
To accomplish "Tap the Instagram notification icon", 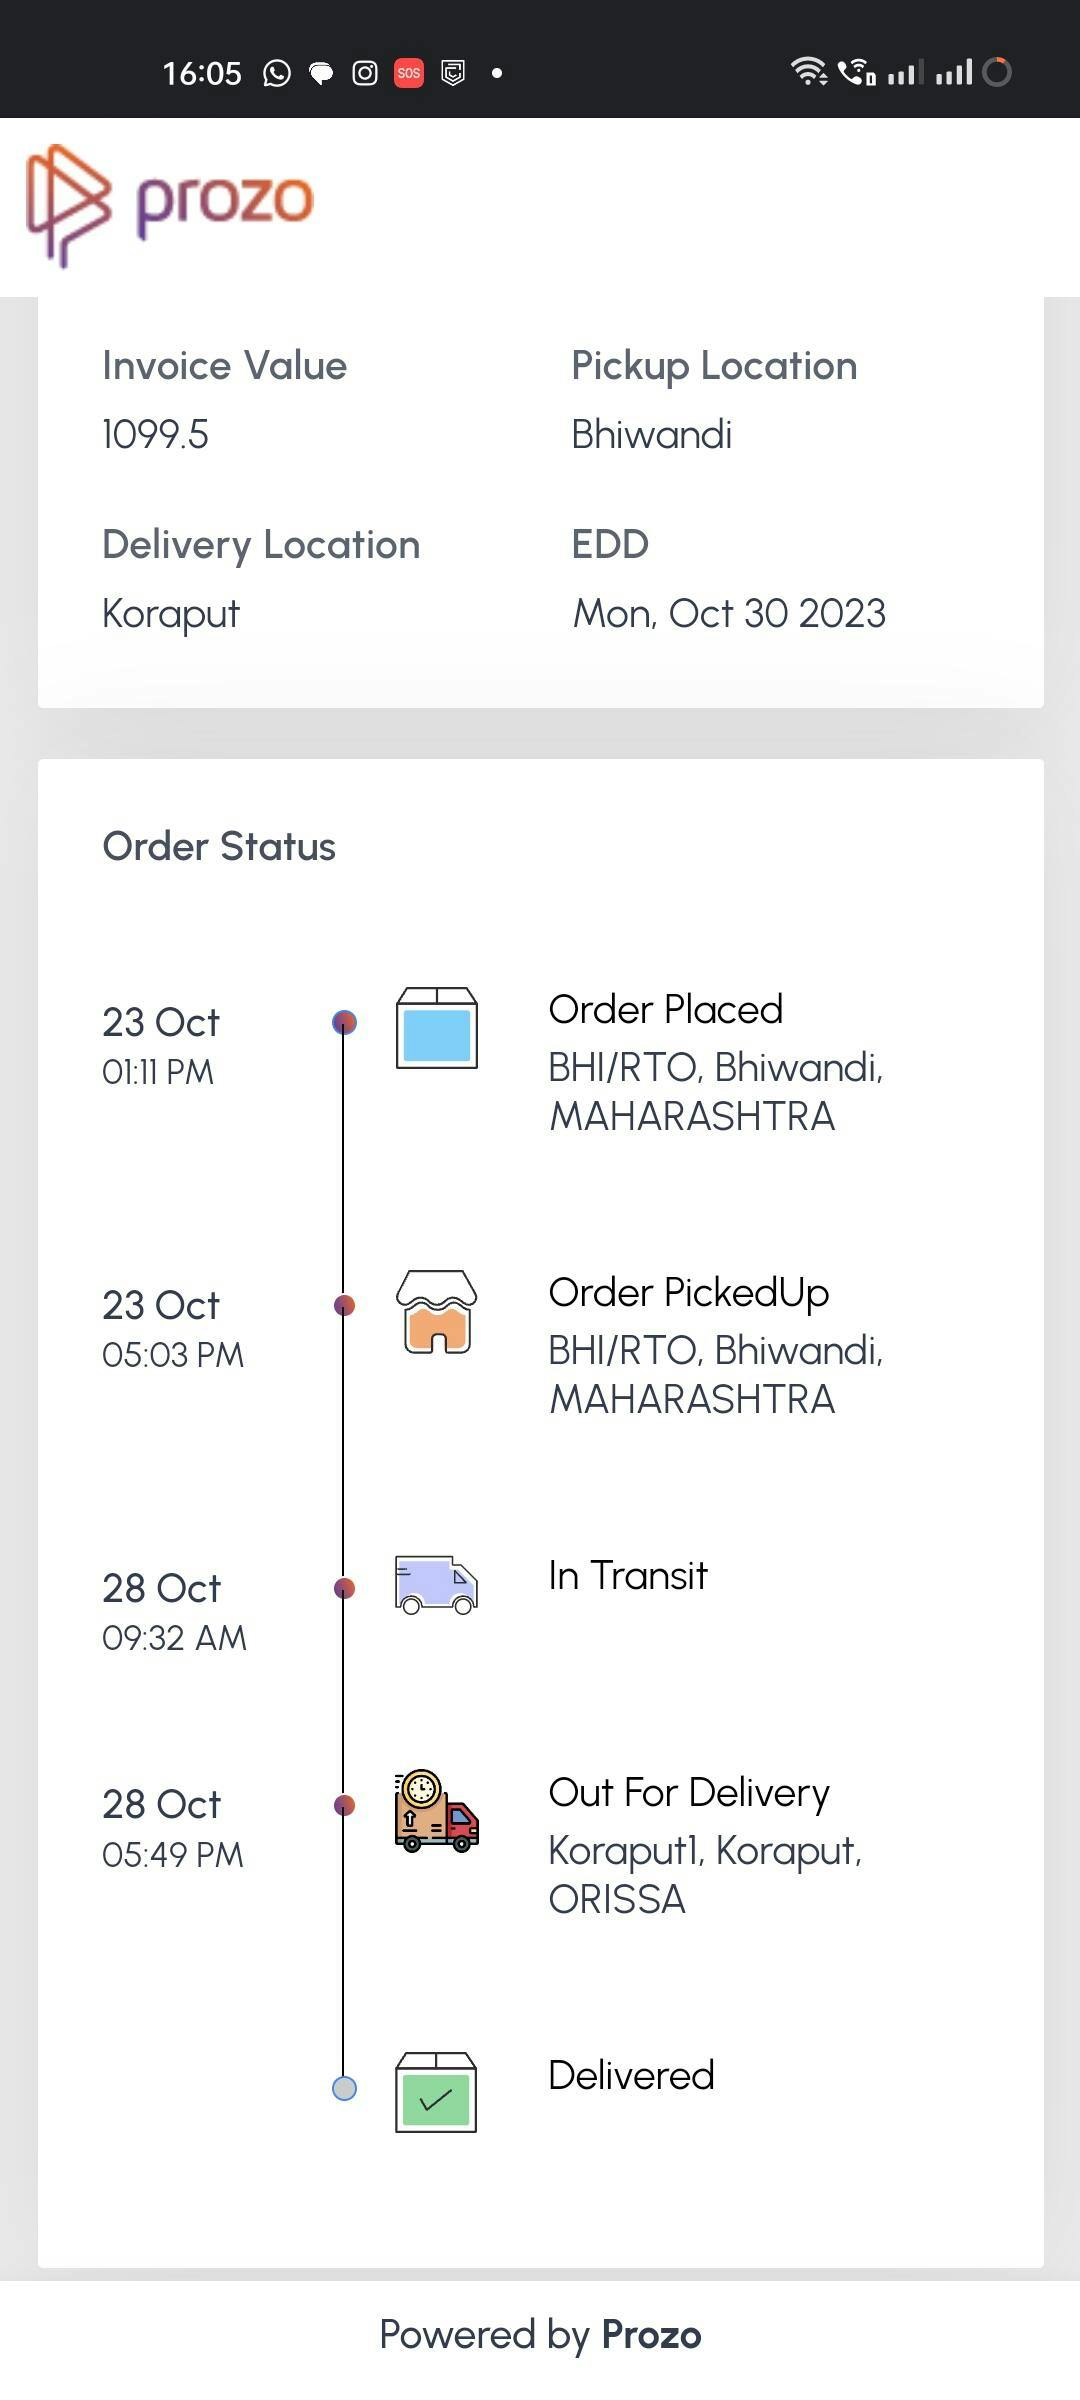I will pos(365,73).
